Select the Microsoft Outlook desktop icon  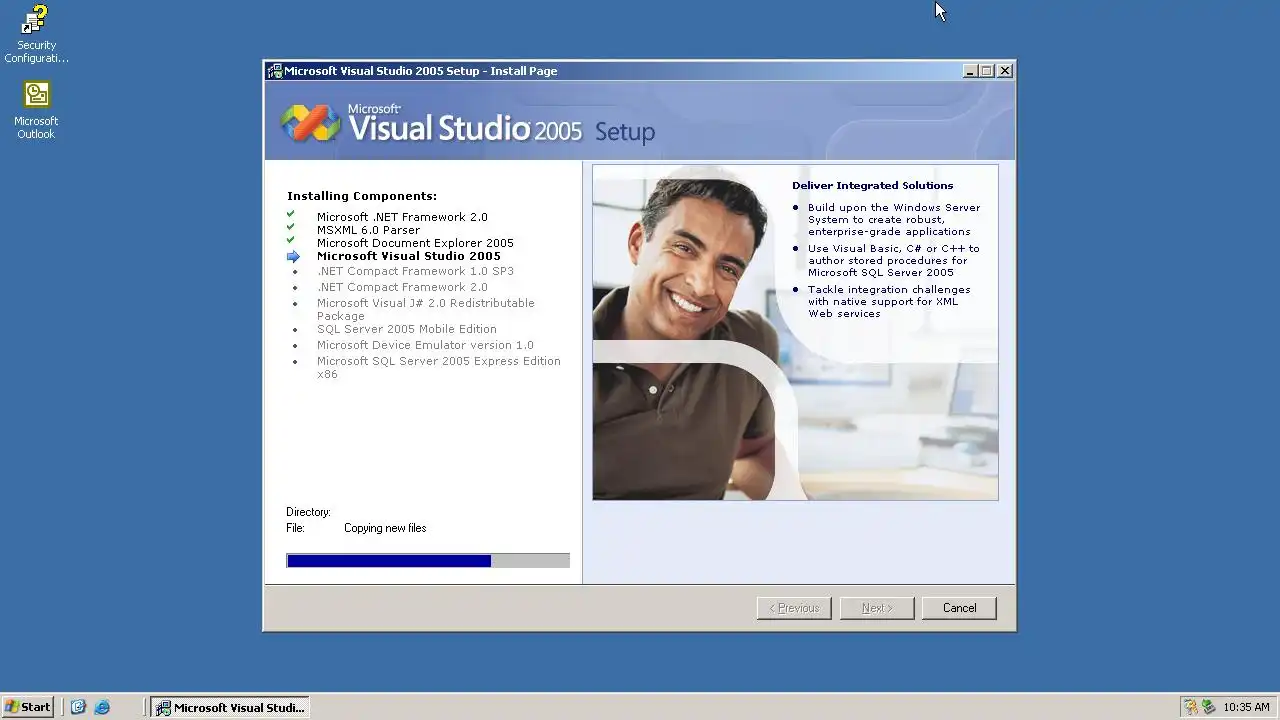(36, 109)
